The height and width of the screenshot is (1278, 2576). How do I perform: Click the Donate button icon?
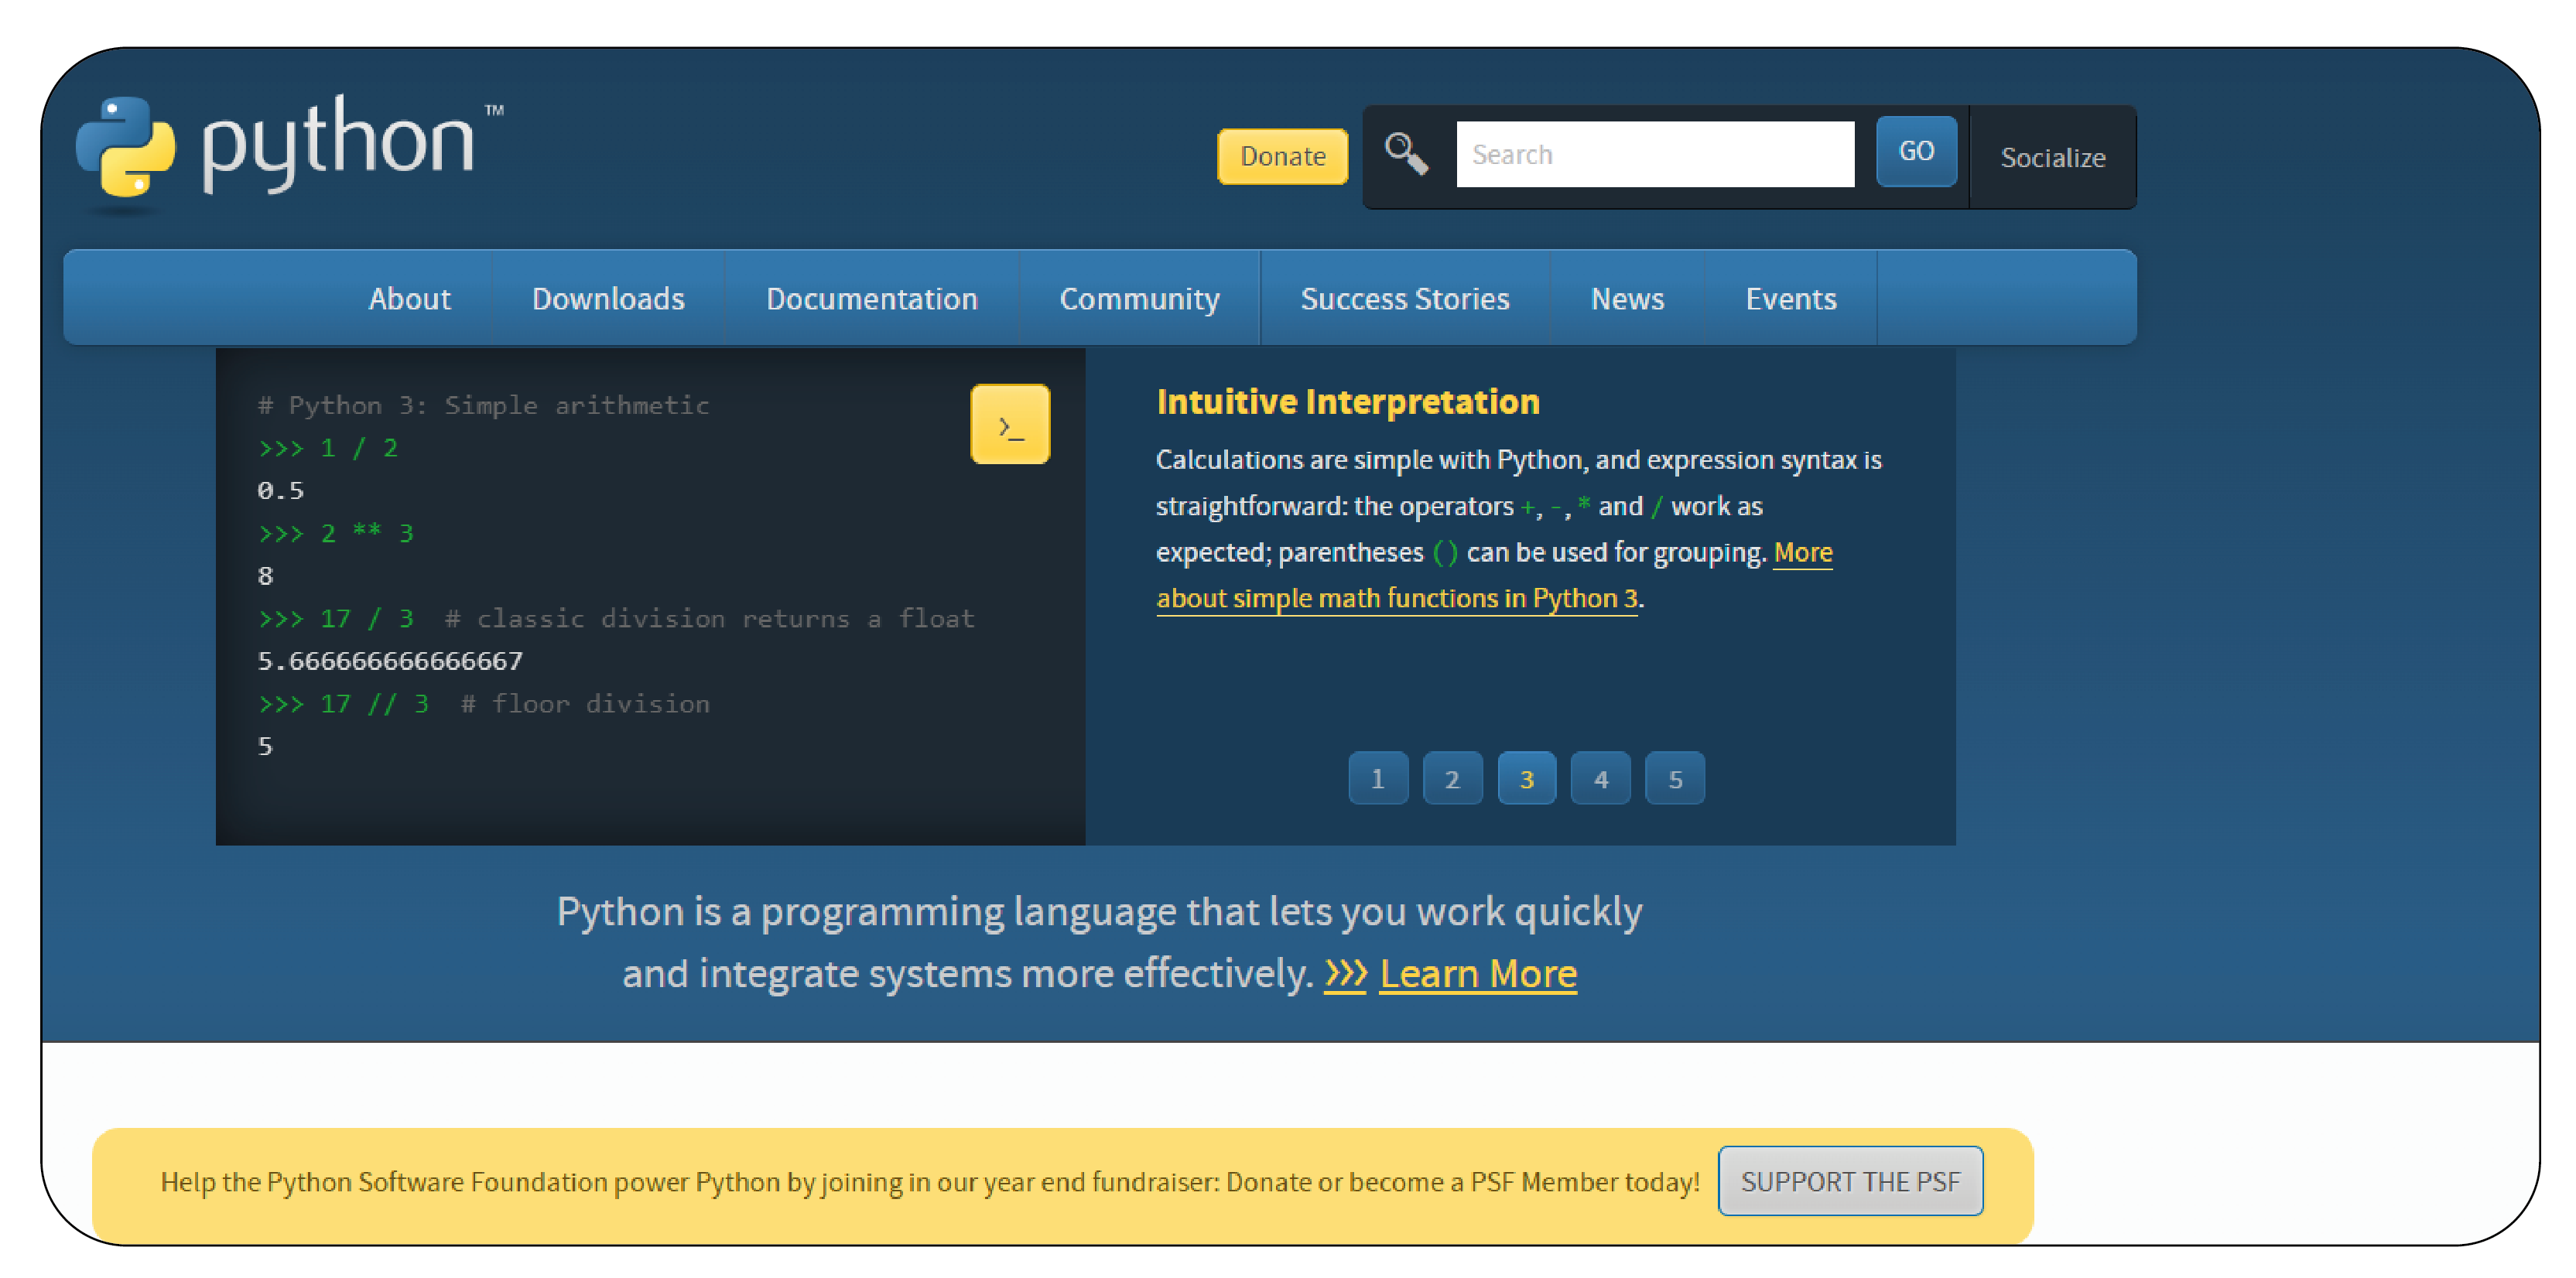tap(1285, 155)
